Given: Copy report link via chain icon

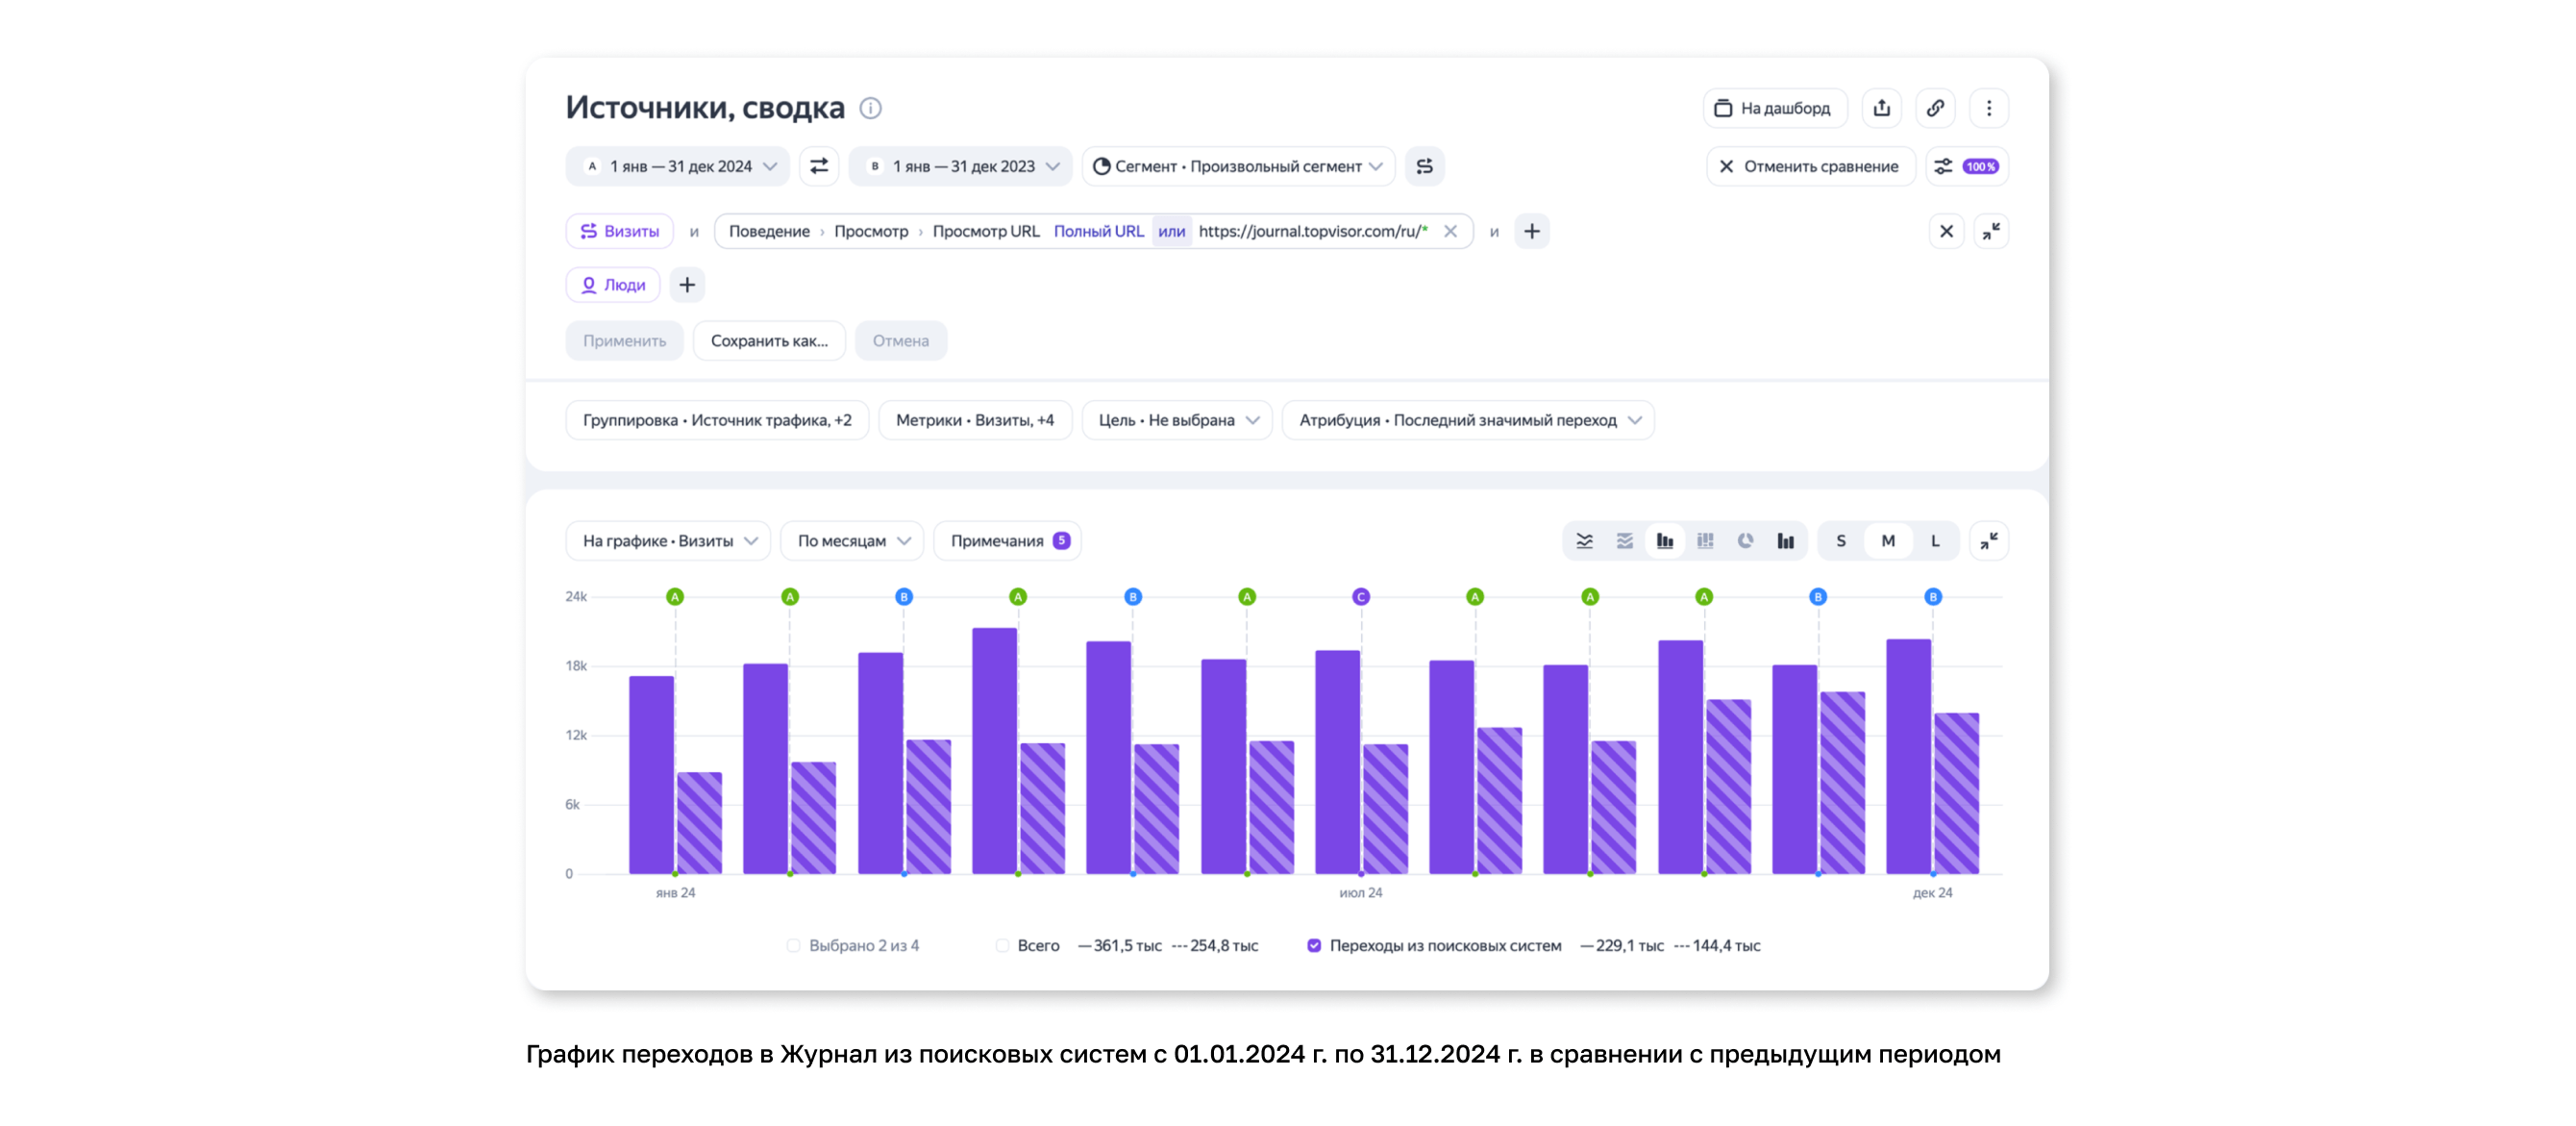Looking at the screenshot, I should tap(1936, 108).
